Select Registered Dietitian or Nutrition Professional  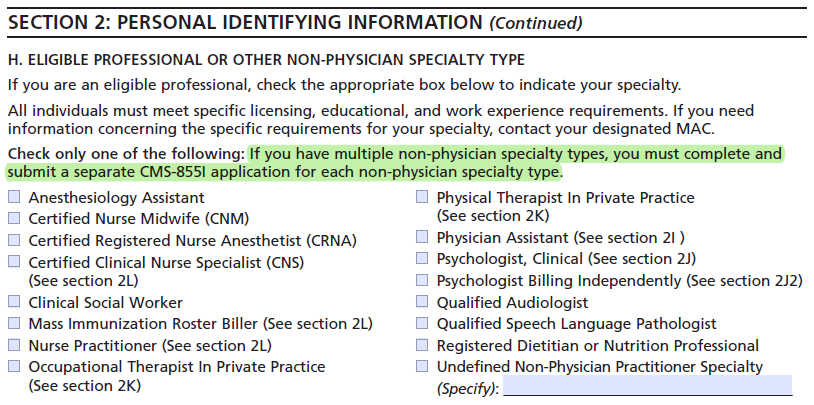(423, 345)
